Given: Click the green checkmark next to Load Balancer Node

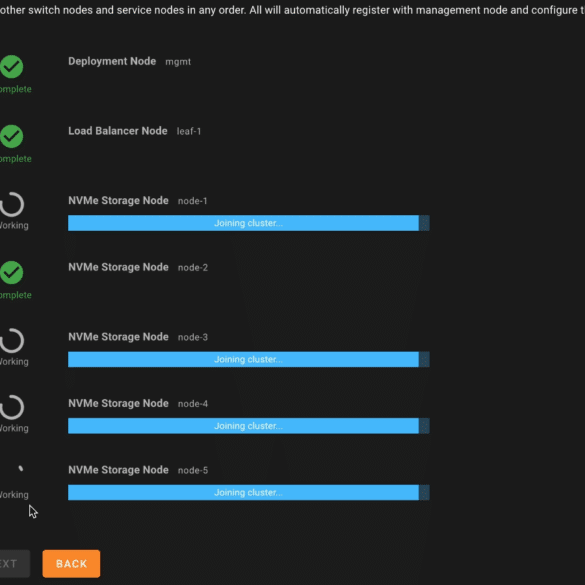Looking at the screenshot, I should (12, 136).
